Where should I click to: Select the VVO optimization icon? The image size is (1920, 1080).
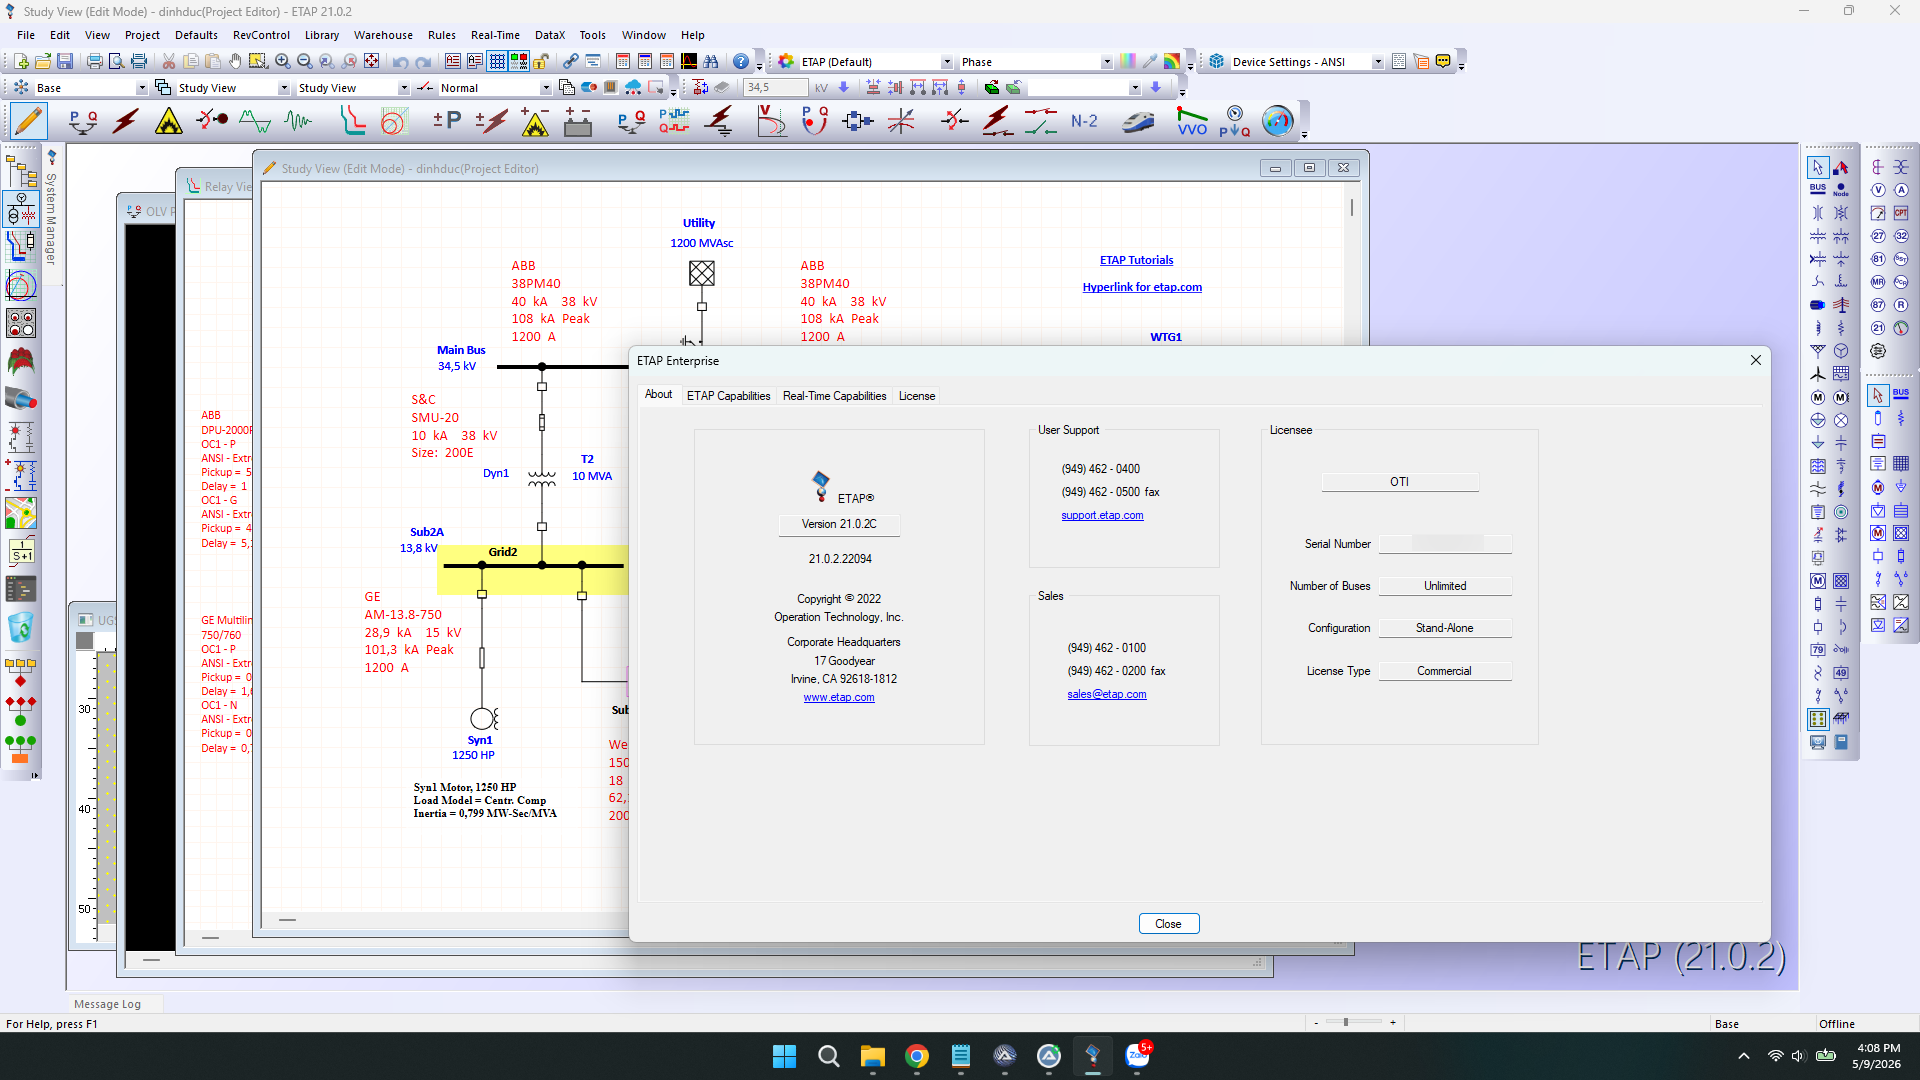coord(1192,121)
